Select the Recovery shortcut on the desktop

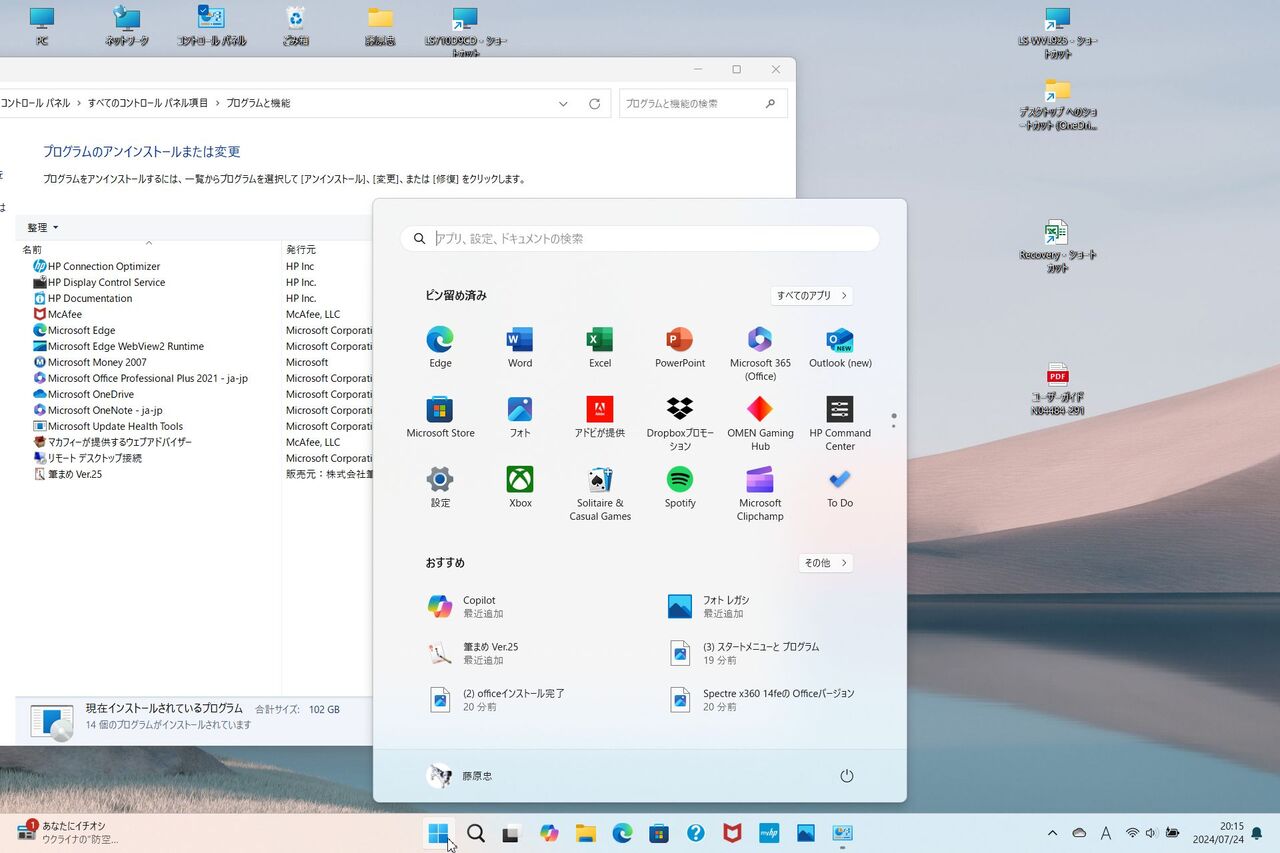click(1057, 246)
